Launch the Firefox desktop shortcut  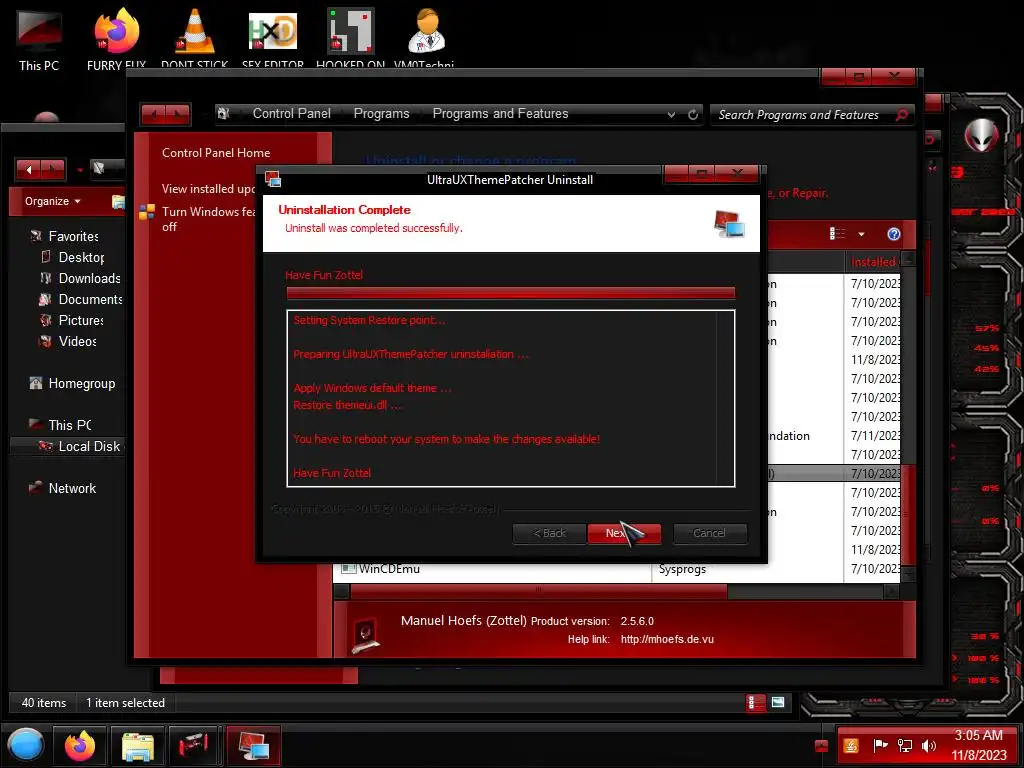point(116,39)
